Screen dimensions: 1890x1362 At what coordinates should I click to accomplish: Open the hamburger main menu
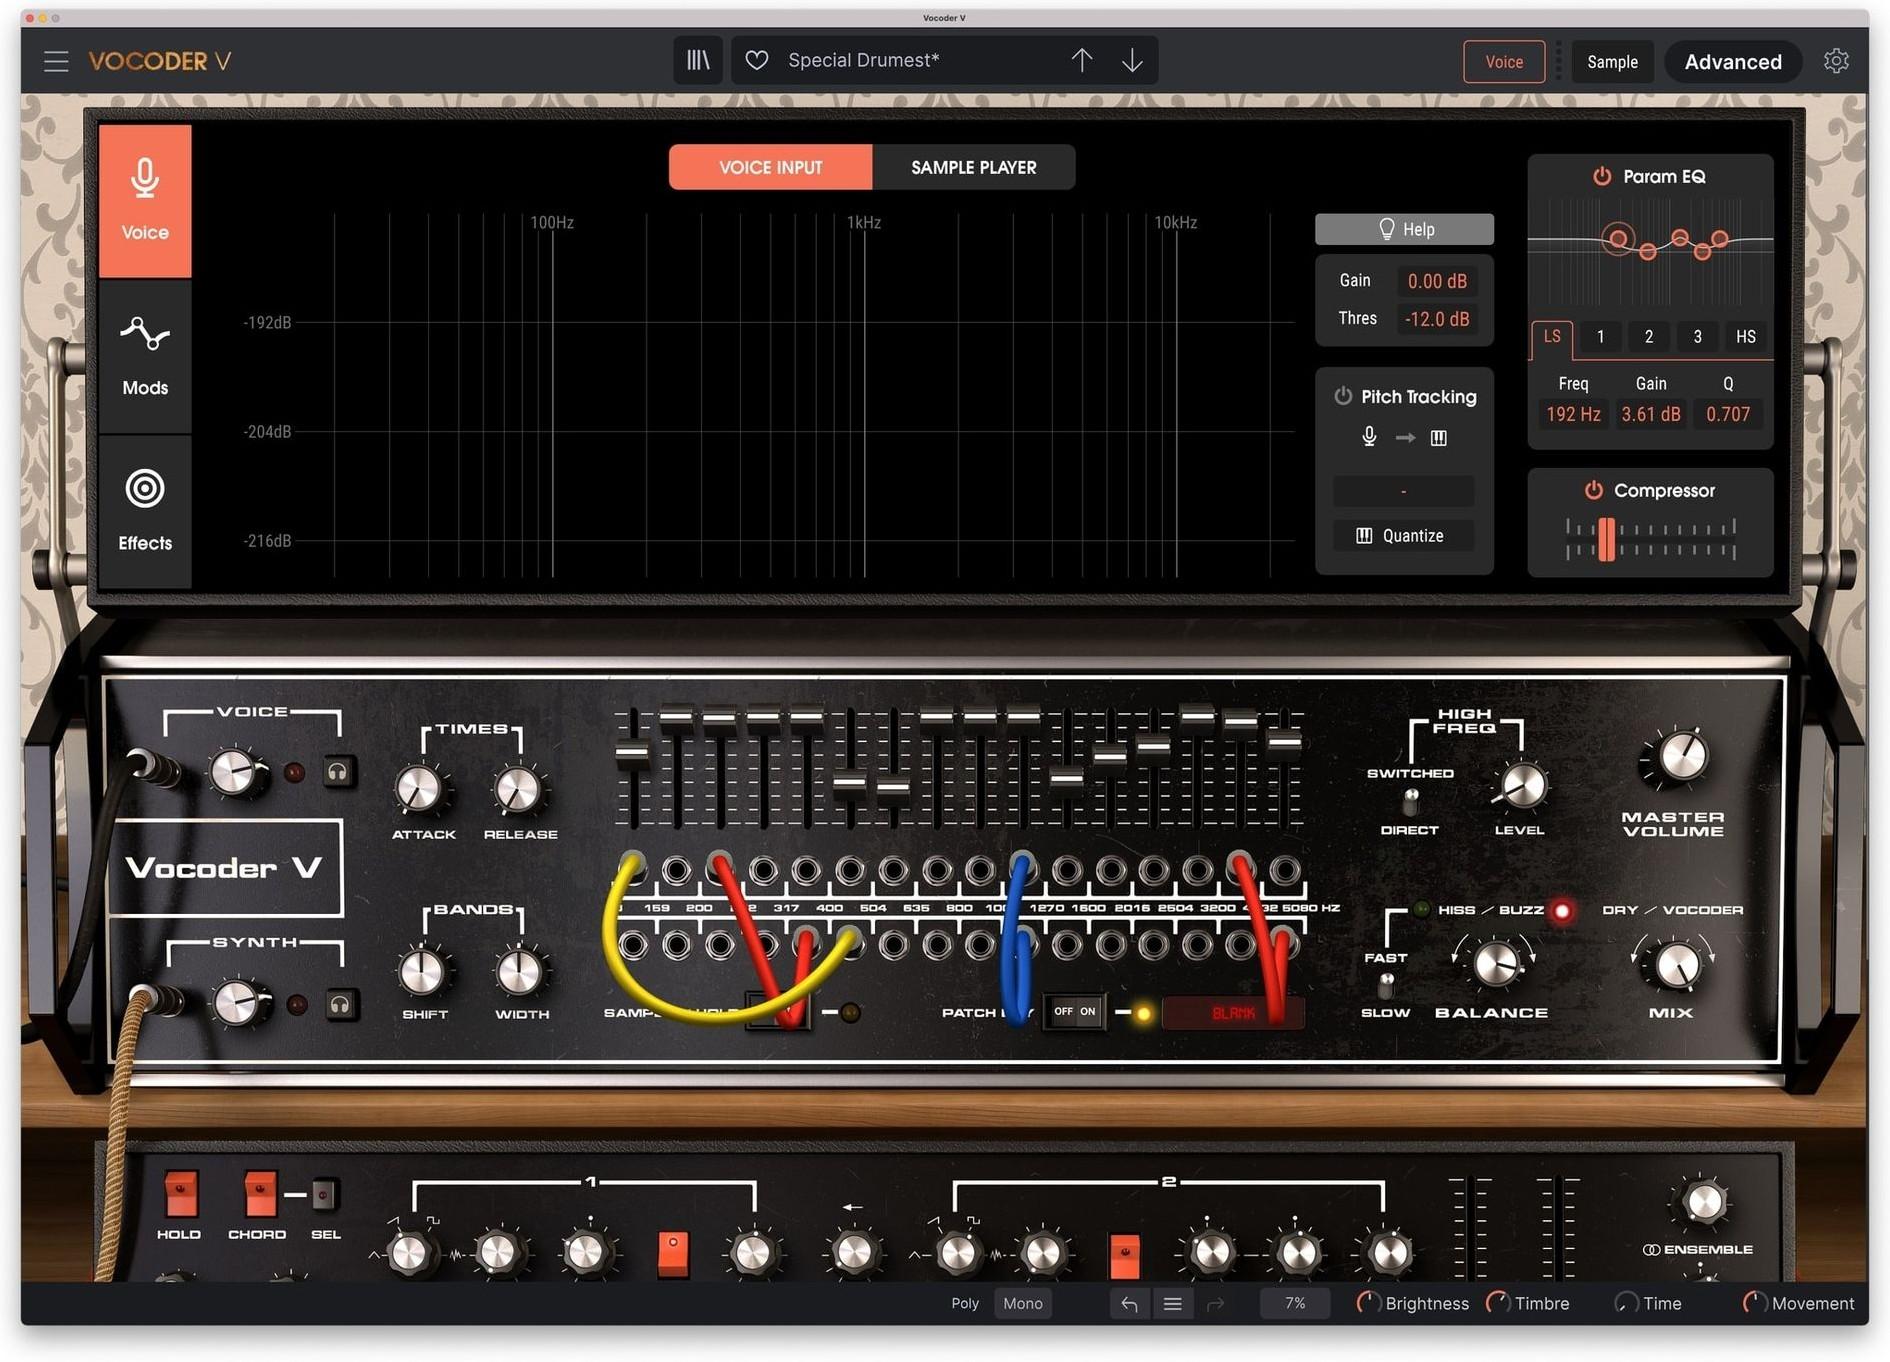(x=56, y=60)
